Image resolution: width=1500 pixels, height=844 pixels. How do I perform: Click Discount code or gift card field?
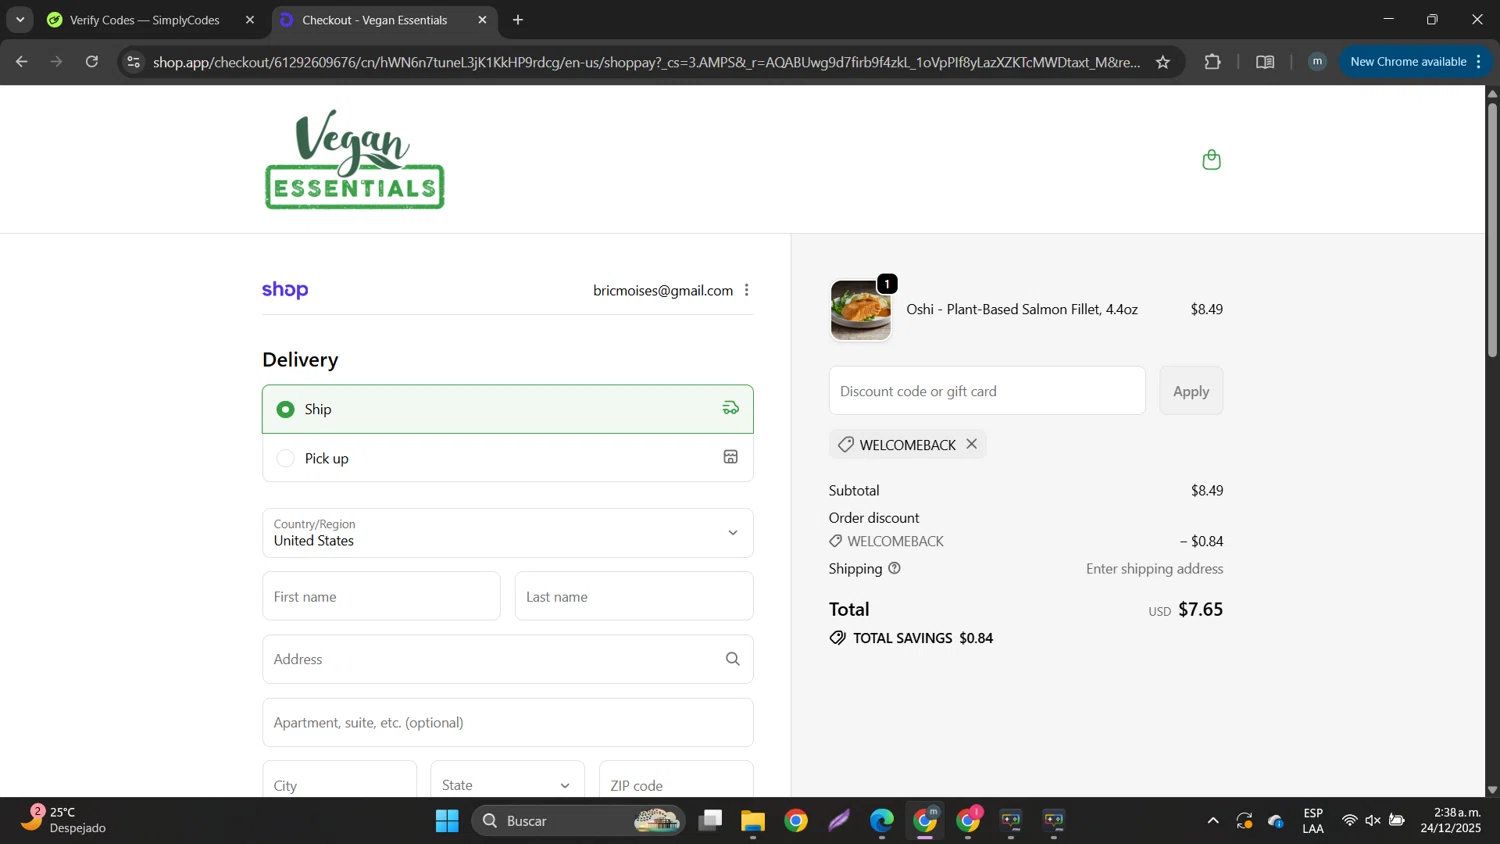tap(987, 391)
